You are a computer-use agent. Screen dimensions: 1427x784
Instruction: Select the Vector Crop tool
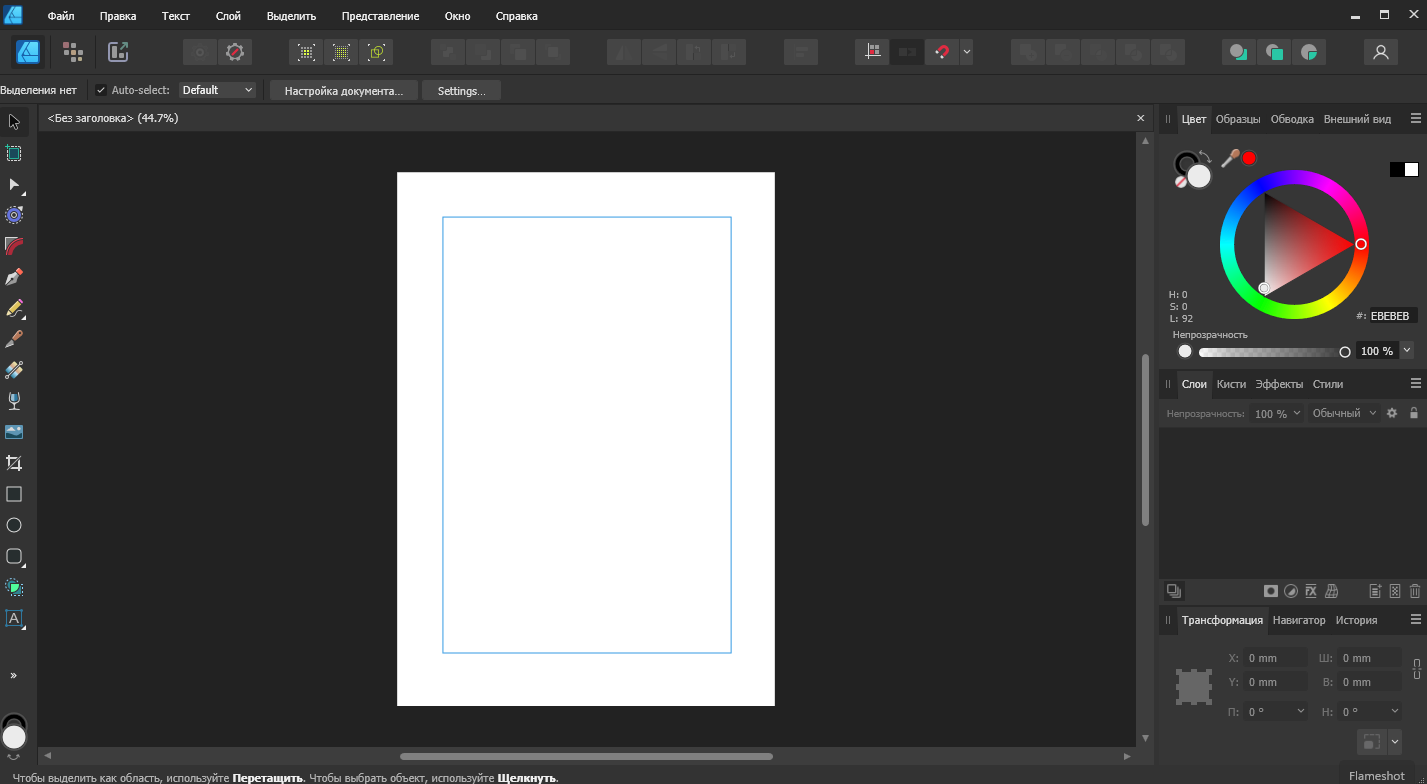pos(14,463)
